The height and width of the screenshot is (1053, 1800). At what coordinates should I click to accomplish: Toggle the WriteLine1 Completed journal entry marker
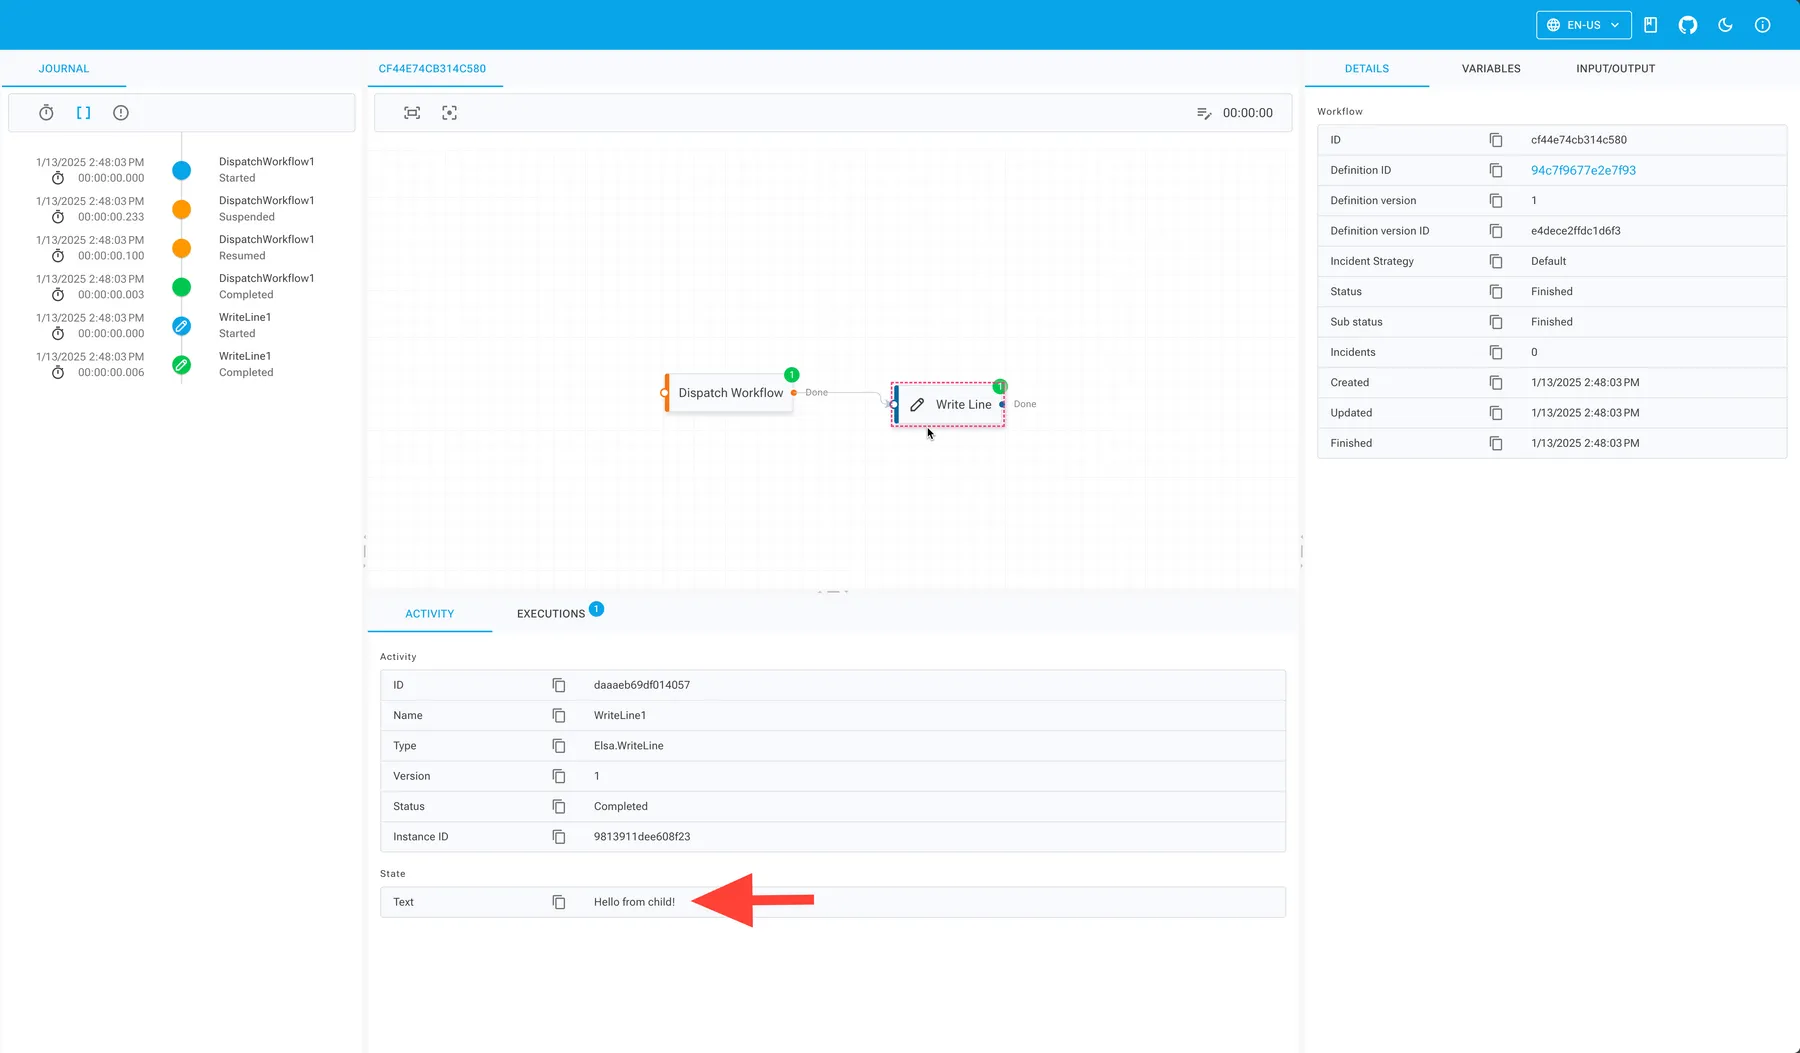(181, 364)
